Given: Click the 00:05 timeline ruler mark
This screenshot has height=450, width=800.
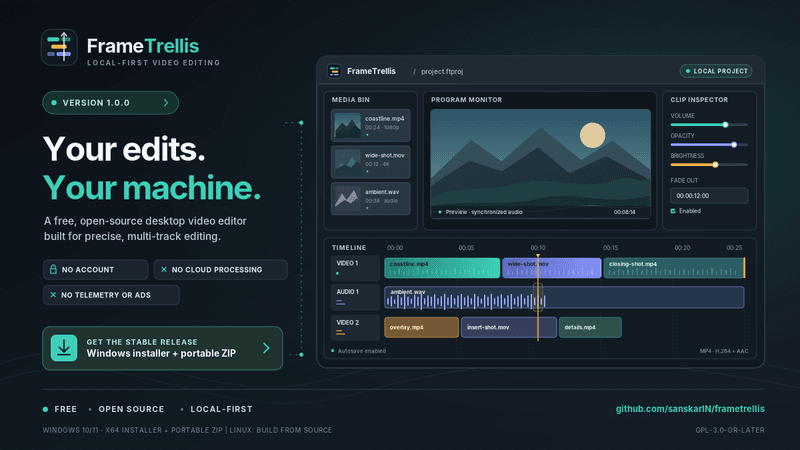Looking at the screenshot, I should tap(466, 248).
